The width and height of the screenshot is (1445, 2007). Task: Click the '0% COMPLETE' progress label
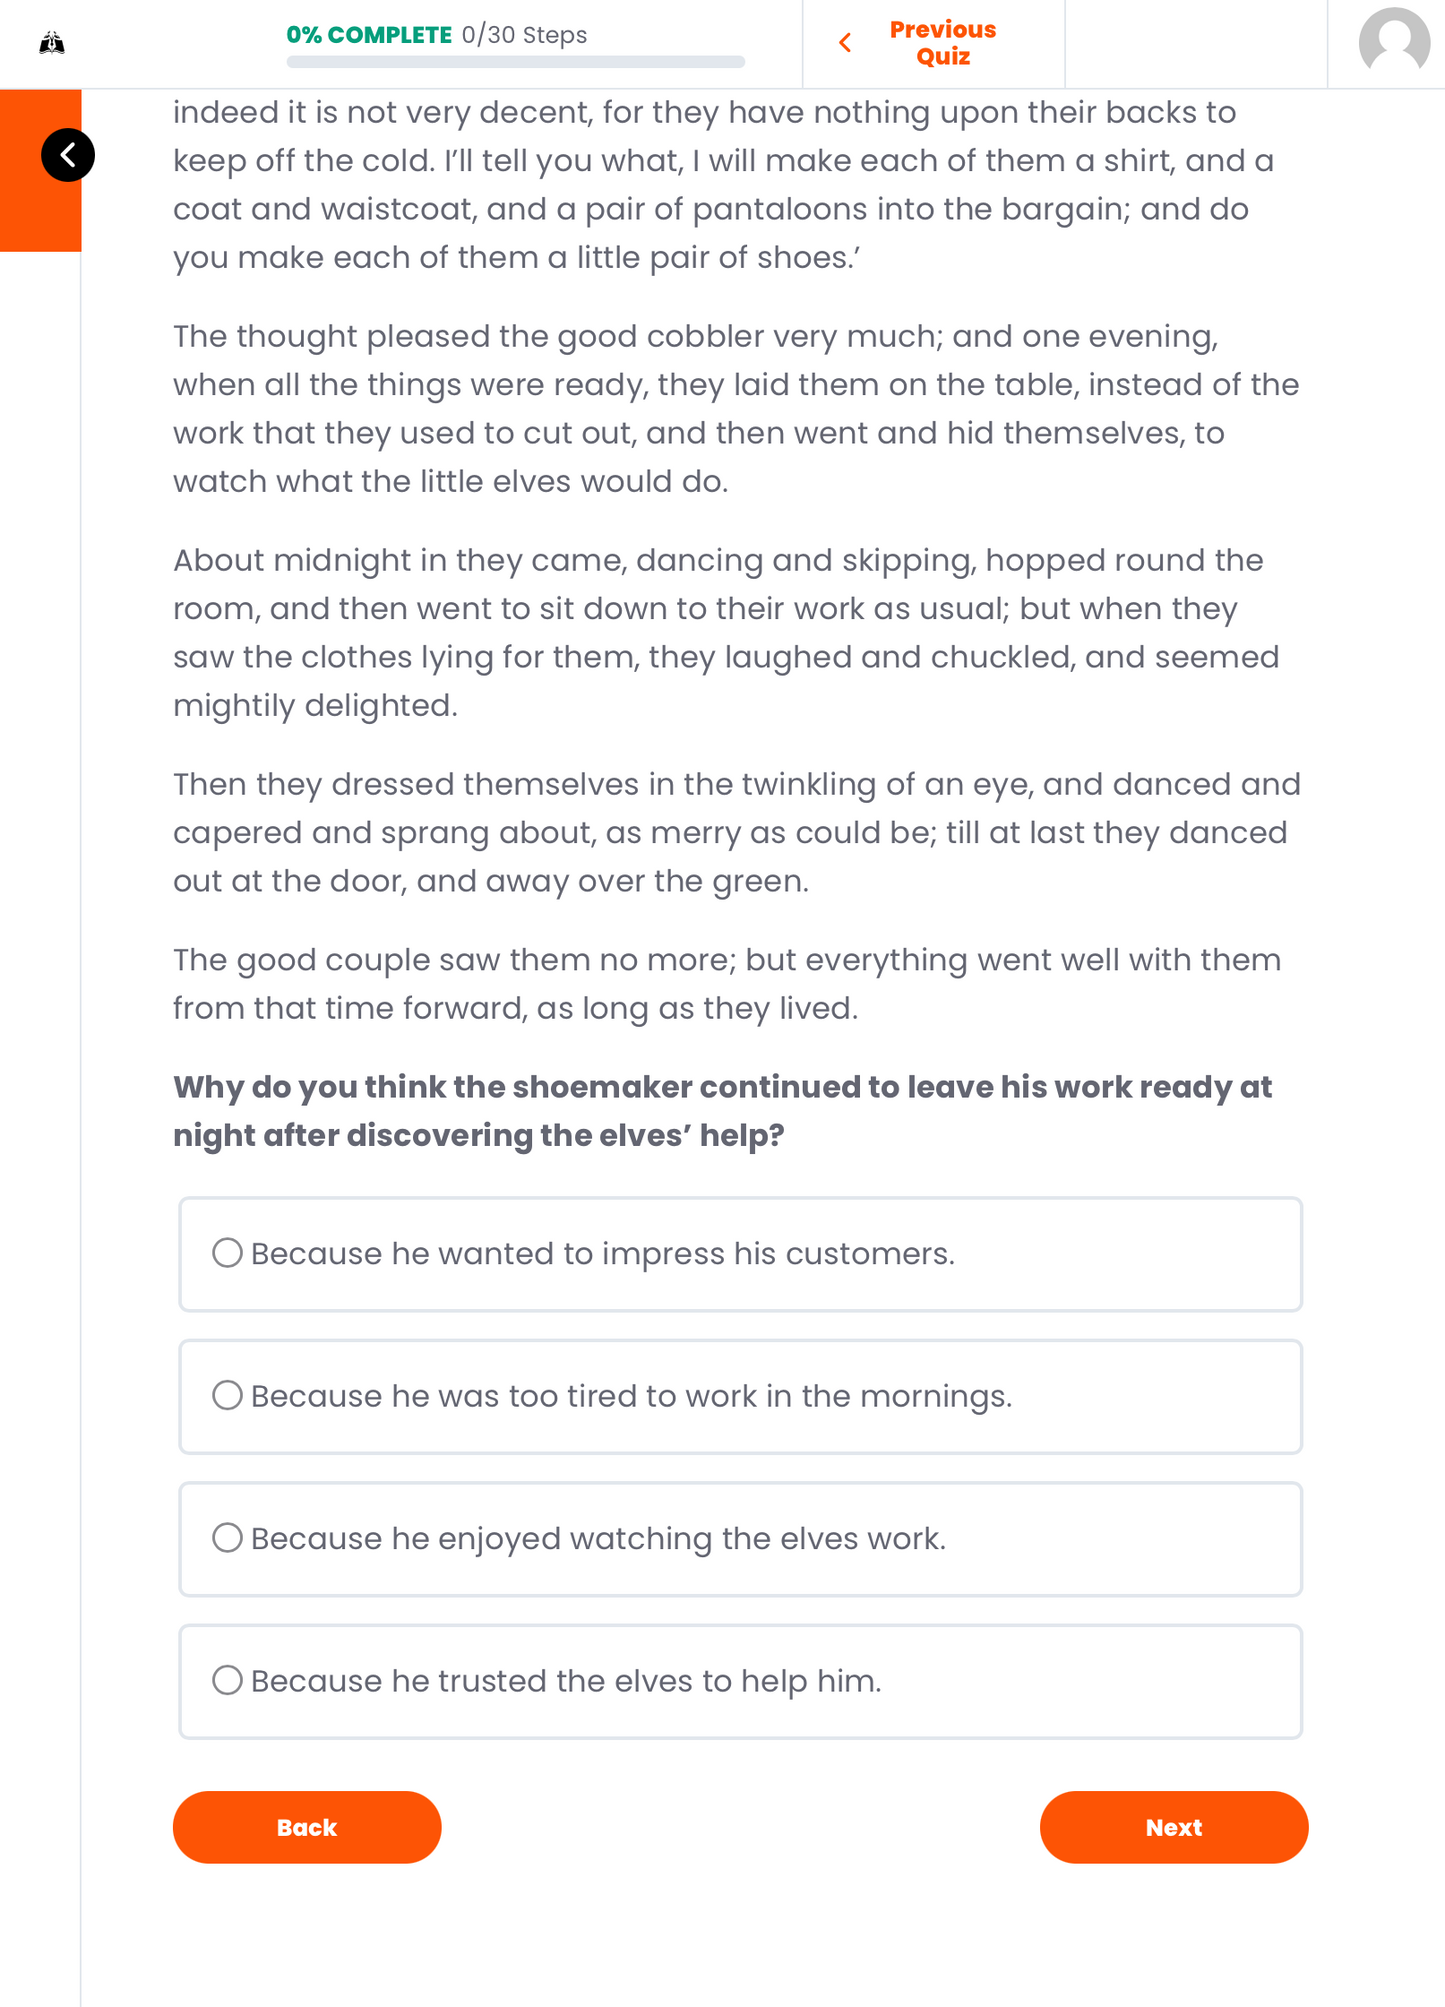(x=369, y=35)
